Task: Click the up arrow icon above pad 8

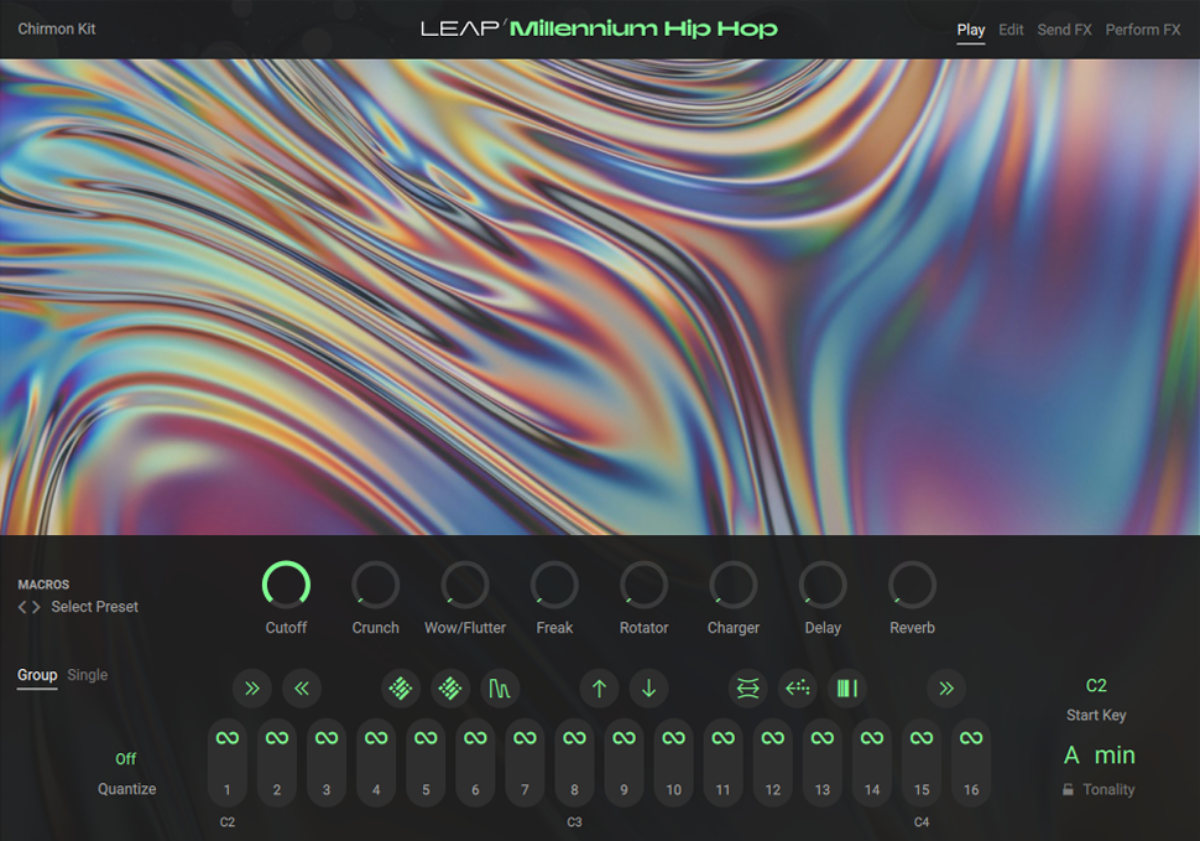Action: 599,689
